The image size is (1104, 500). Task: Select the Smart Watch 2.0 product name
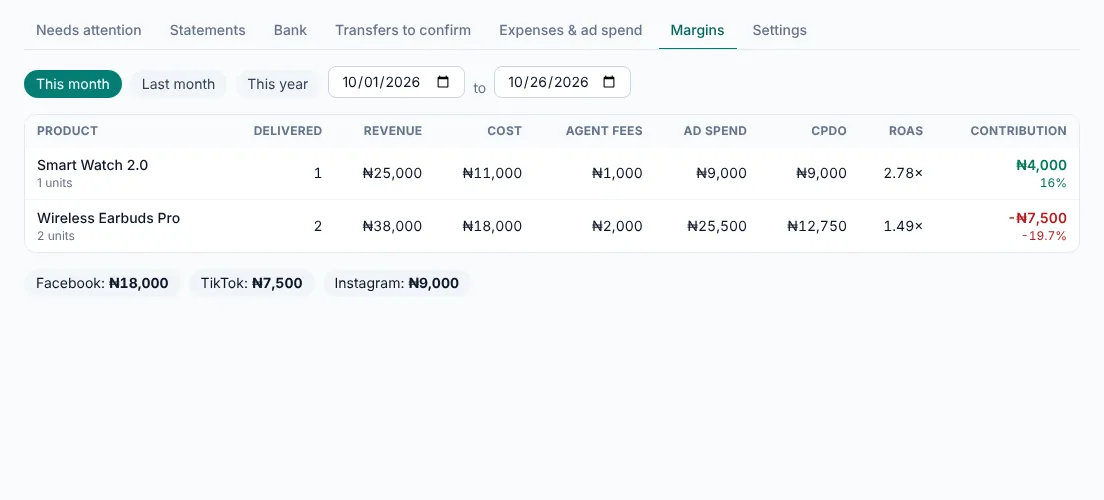(92, 165)
